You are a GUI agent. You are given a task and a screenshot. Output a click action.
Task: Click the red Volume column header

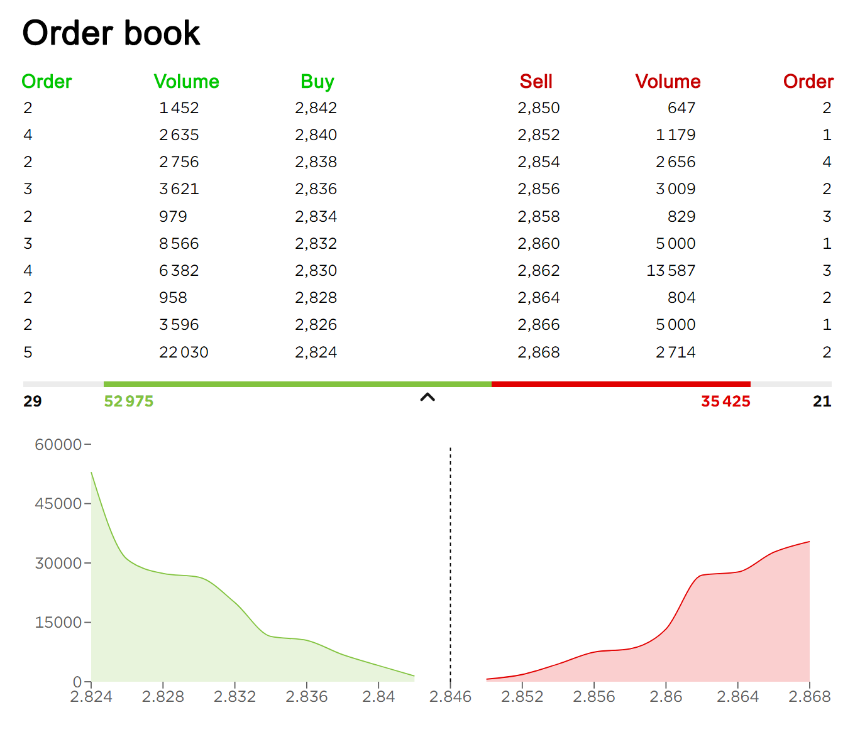pos(667,81)
